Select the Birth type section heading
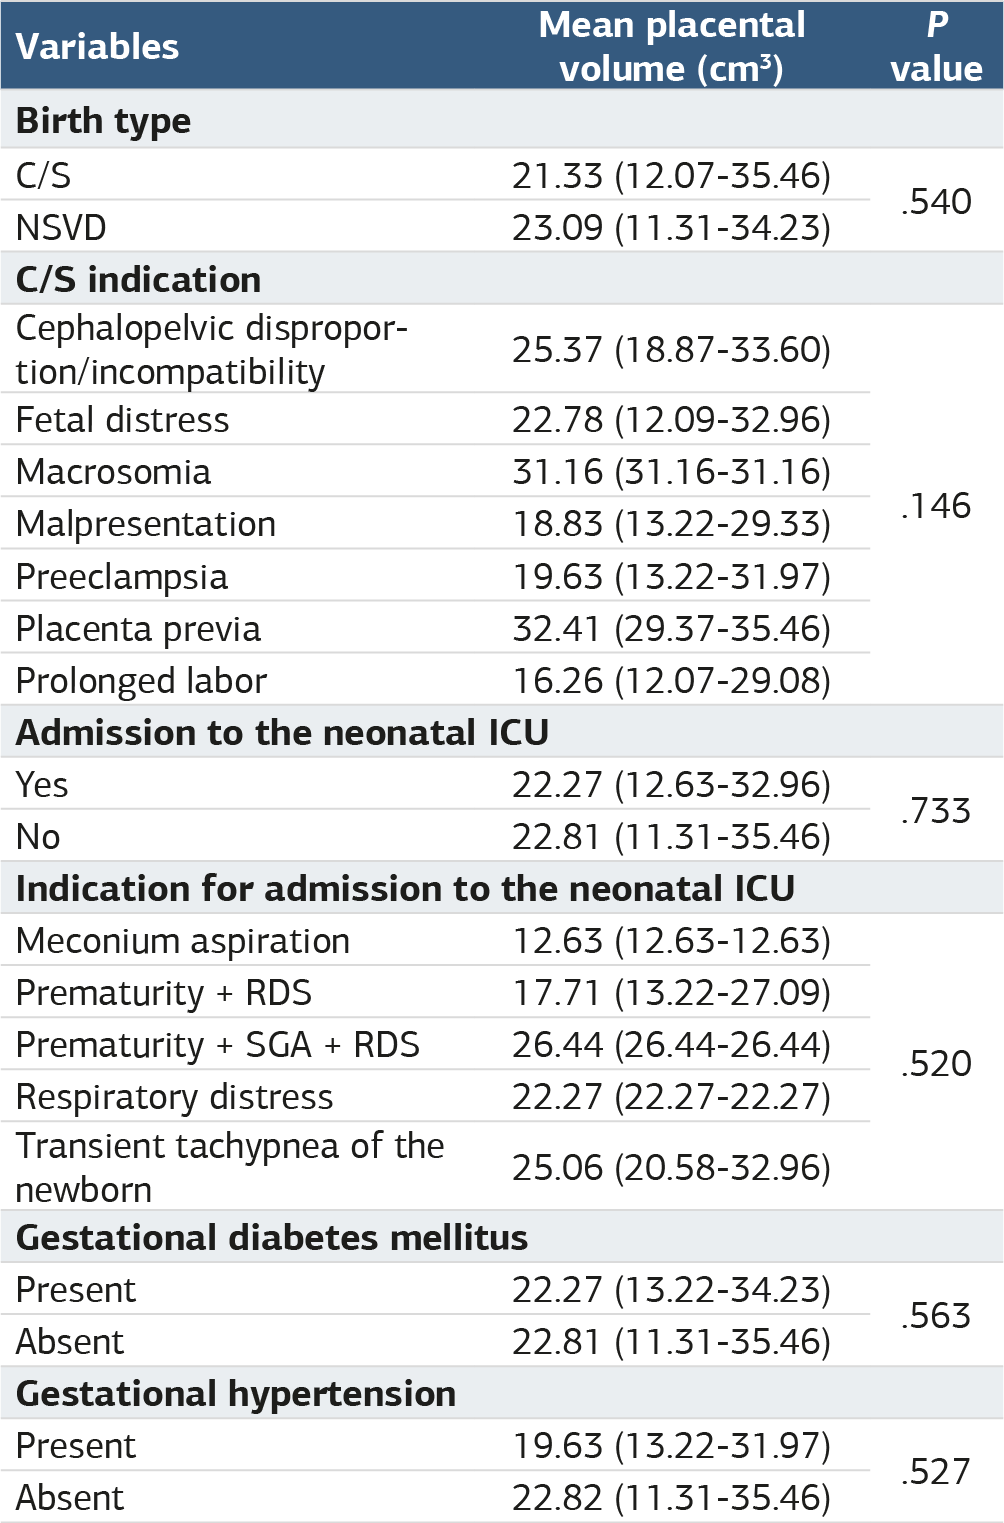The image size is (1004, 1523). [x=103, y=121]
